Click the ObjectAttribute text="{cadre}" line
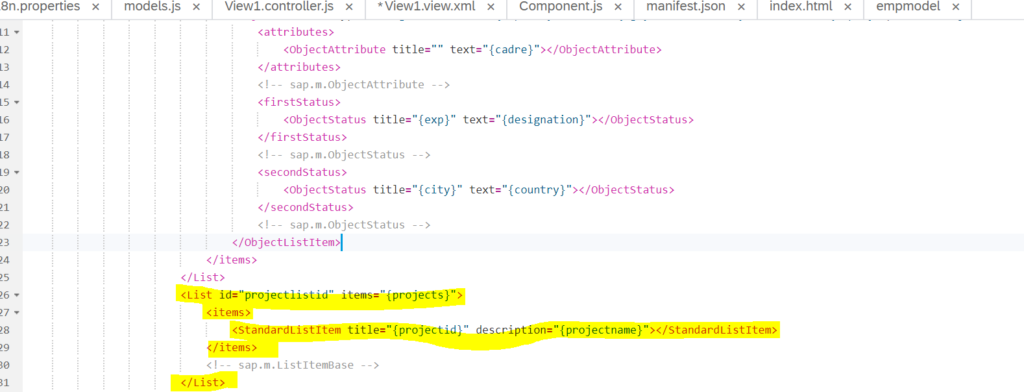The image size is (1024, 392). click(472, 50)
